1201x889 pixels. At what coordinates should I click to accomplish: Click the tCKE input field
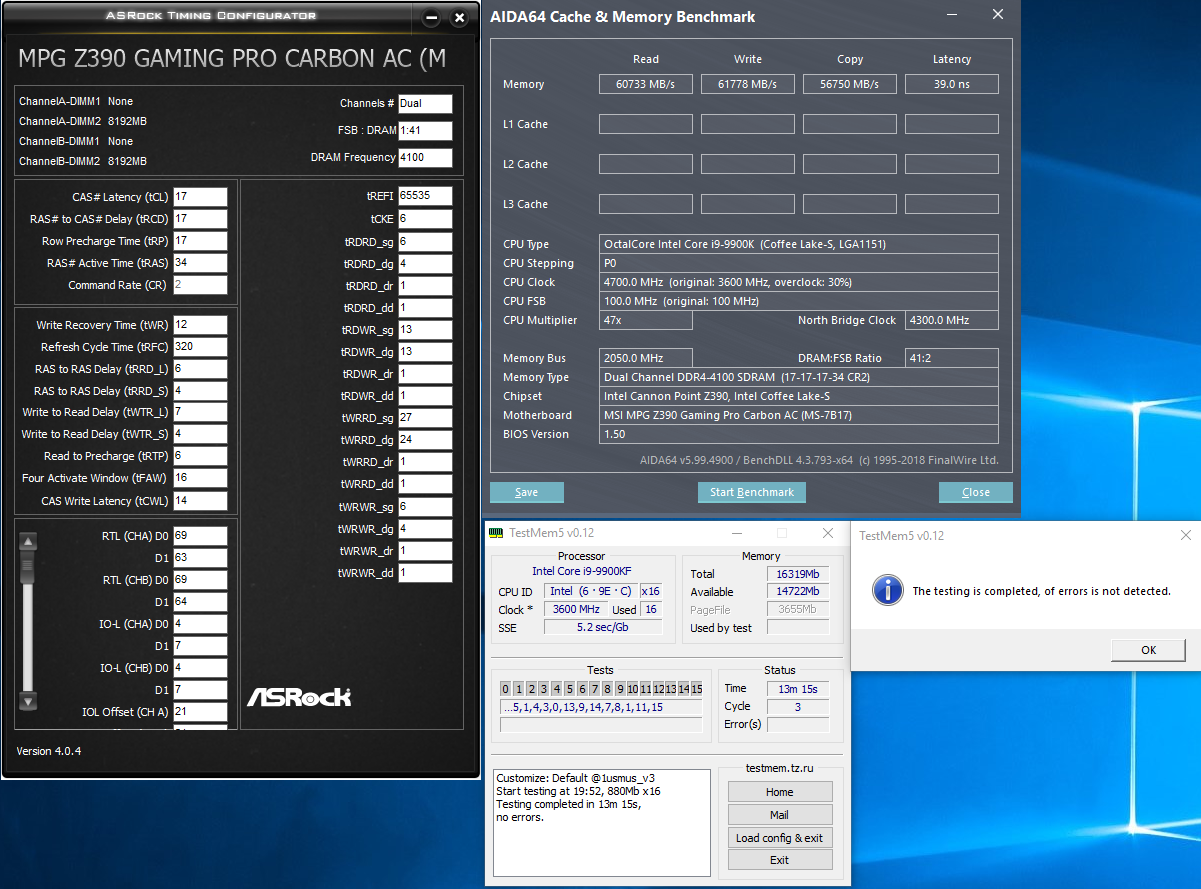pyautogui.click(x=425, y=218)
